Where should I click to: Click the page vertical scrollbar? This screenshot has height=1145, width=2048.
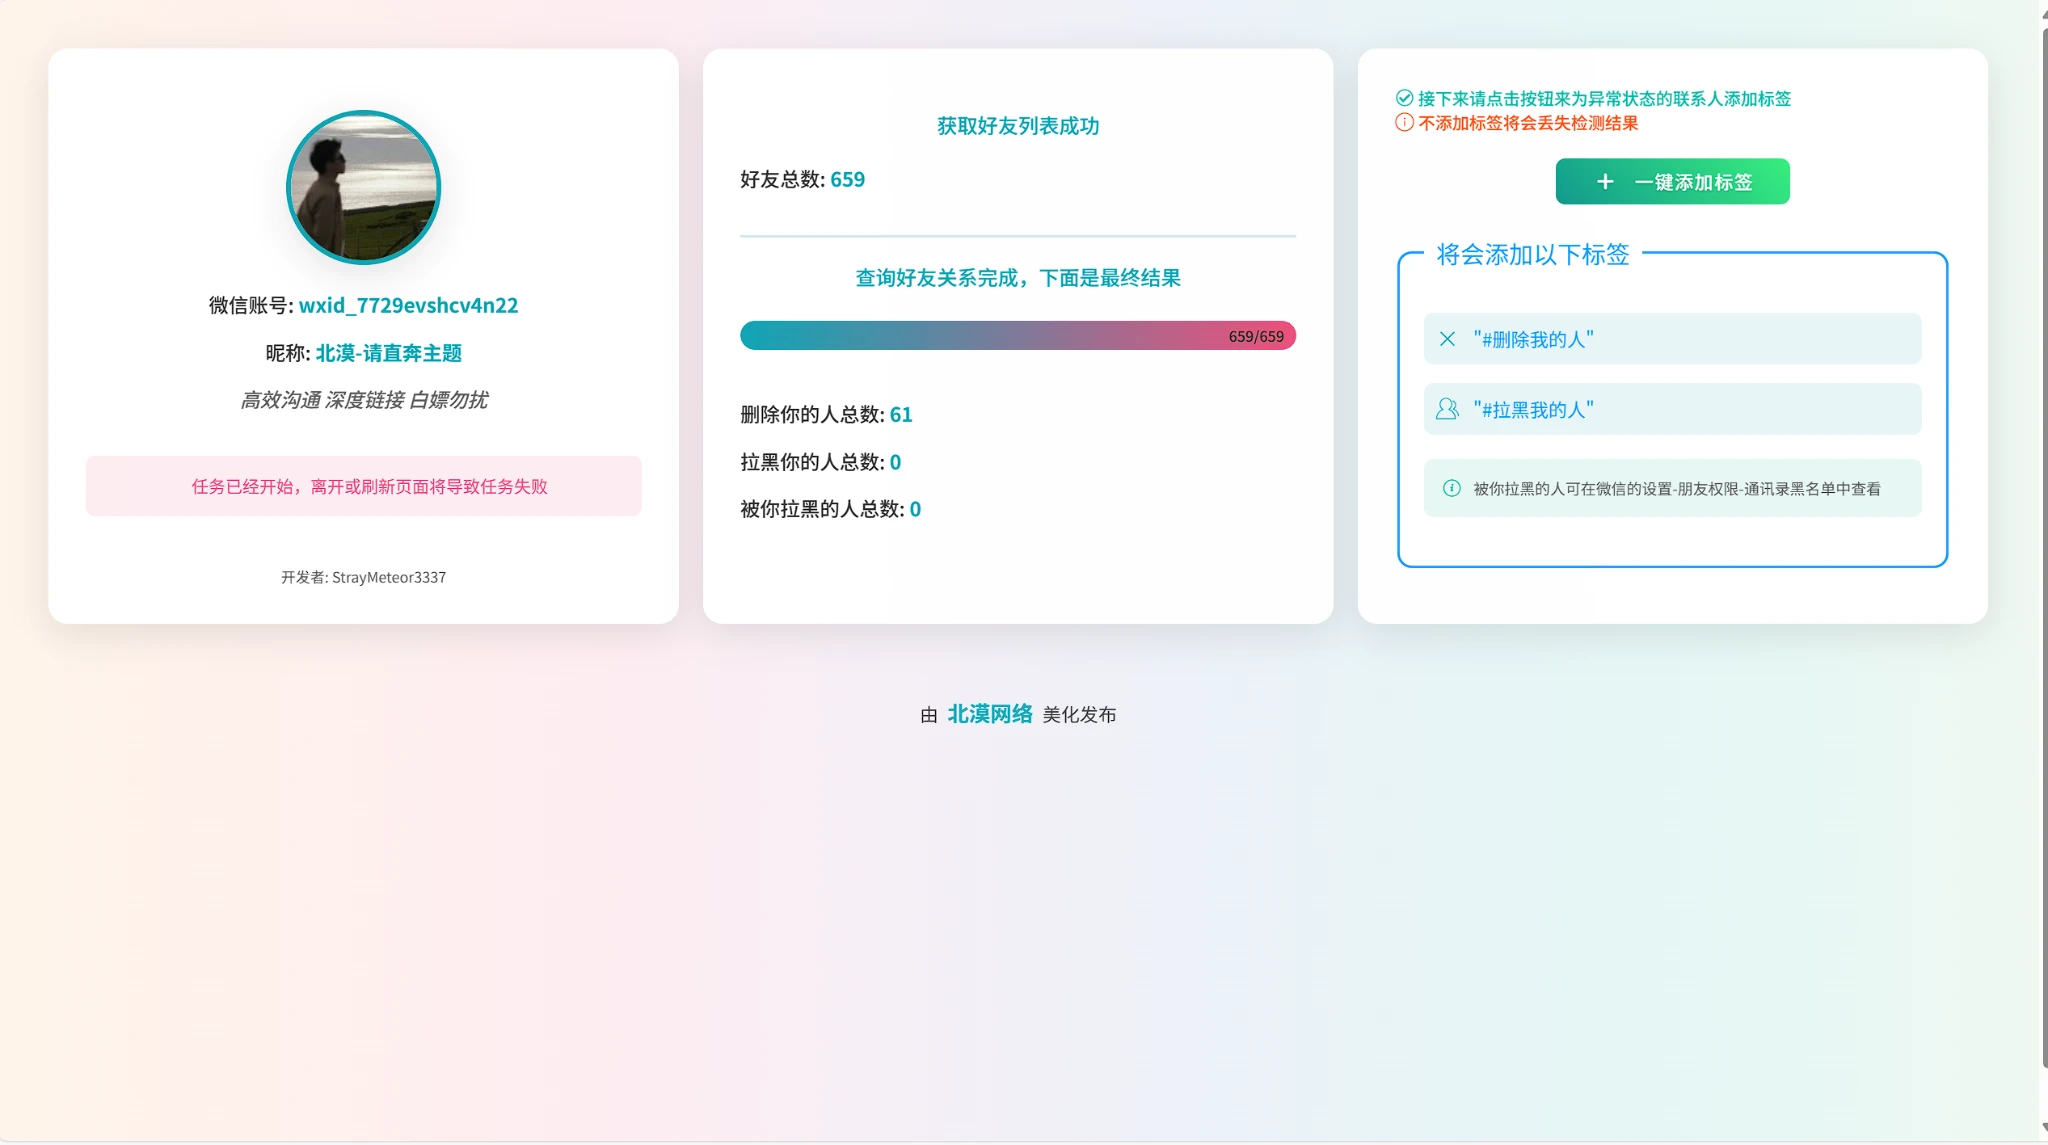click(x=2043, y=550)
